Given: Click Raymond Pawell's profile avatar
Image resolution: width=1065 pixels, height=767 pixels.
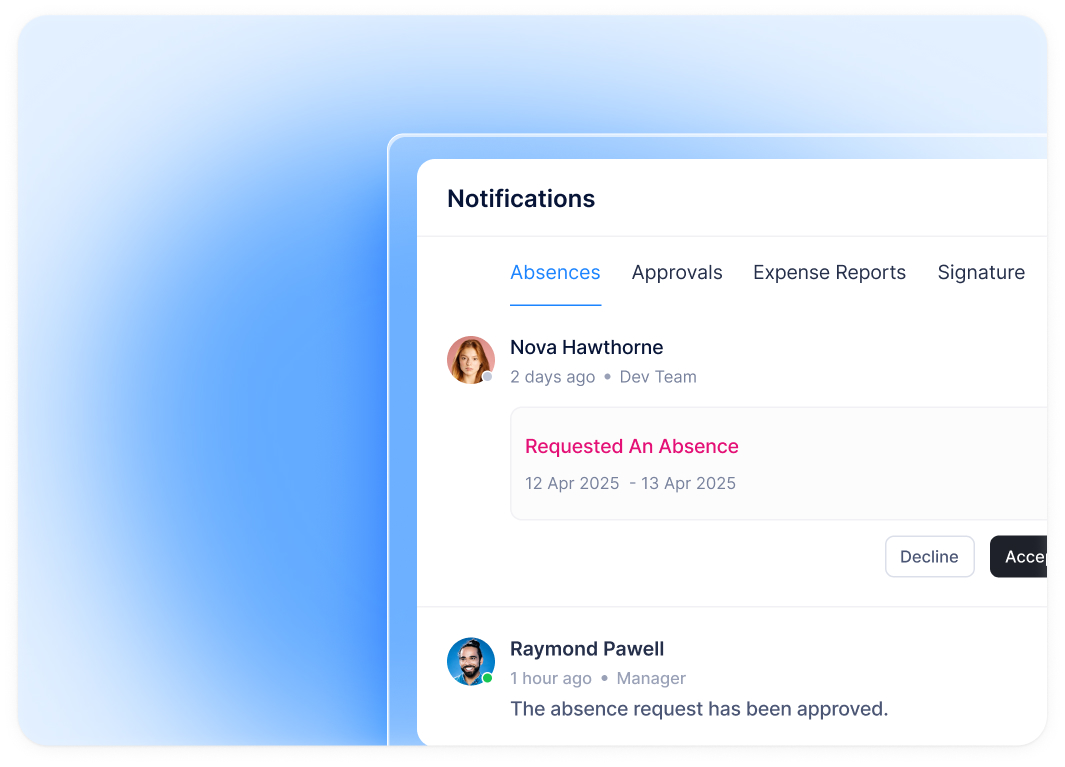Looking at the screenshot, I should tap(470, 661).
